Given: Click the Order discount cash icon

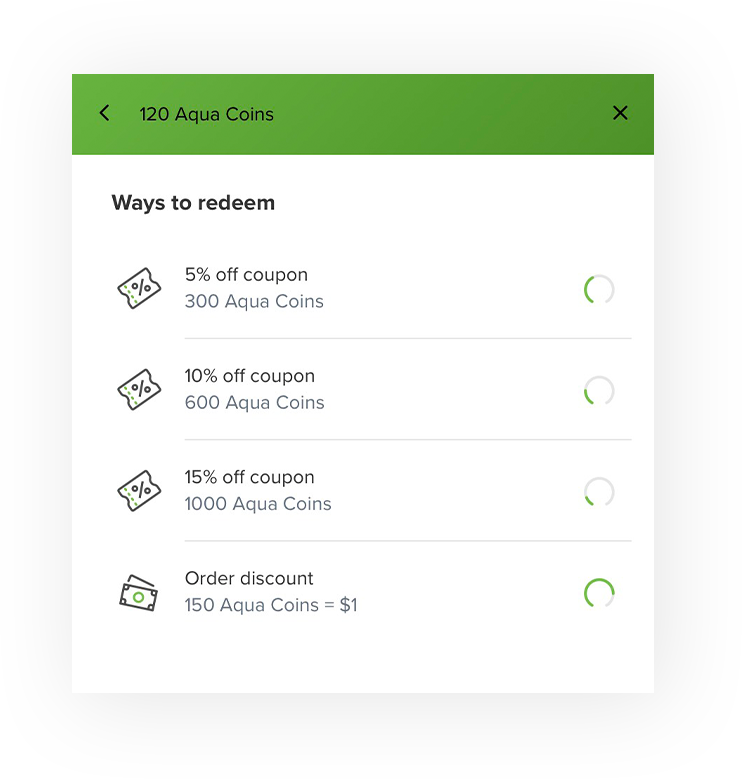Looking at the screenshot, I should pos(139,593).
